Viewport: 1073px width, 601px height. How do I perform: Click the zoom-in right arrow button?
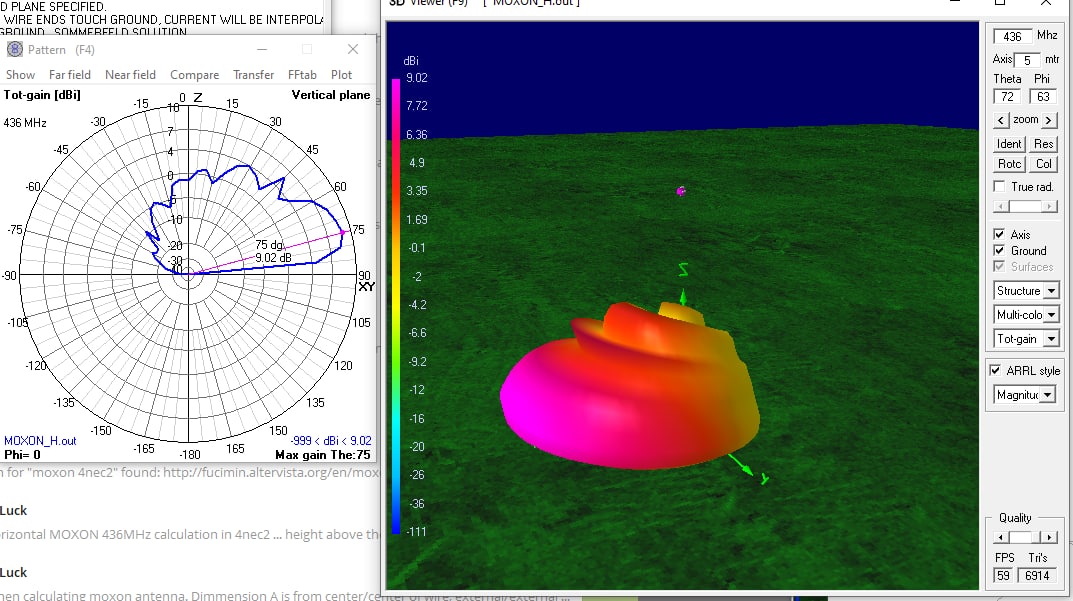(1049, 120)
